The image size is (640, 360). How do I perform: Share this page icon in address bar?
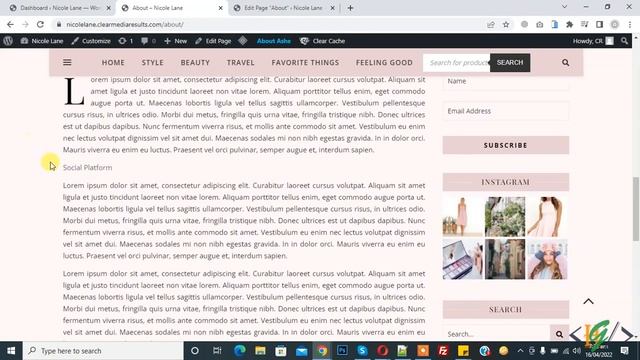pos(491,24)
